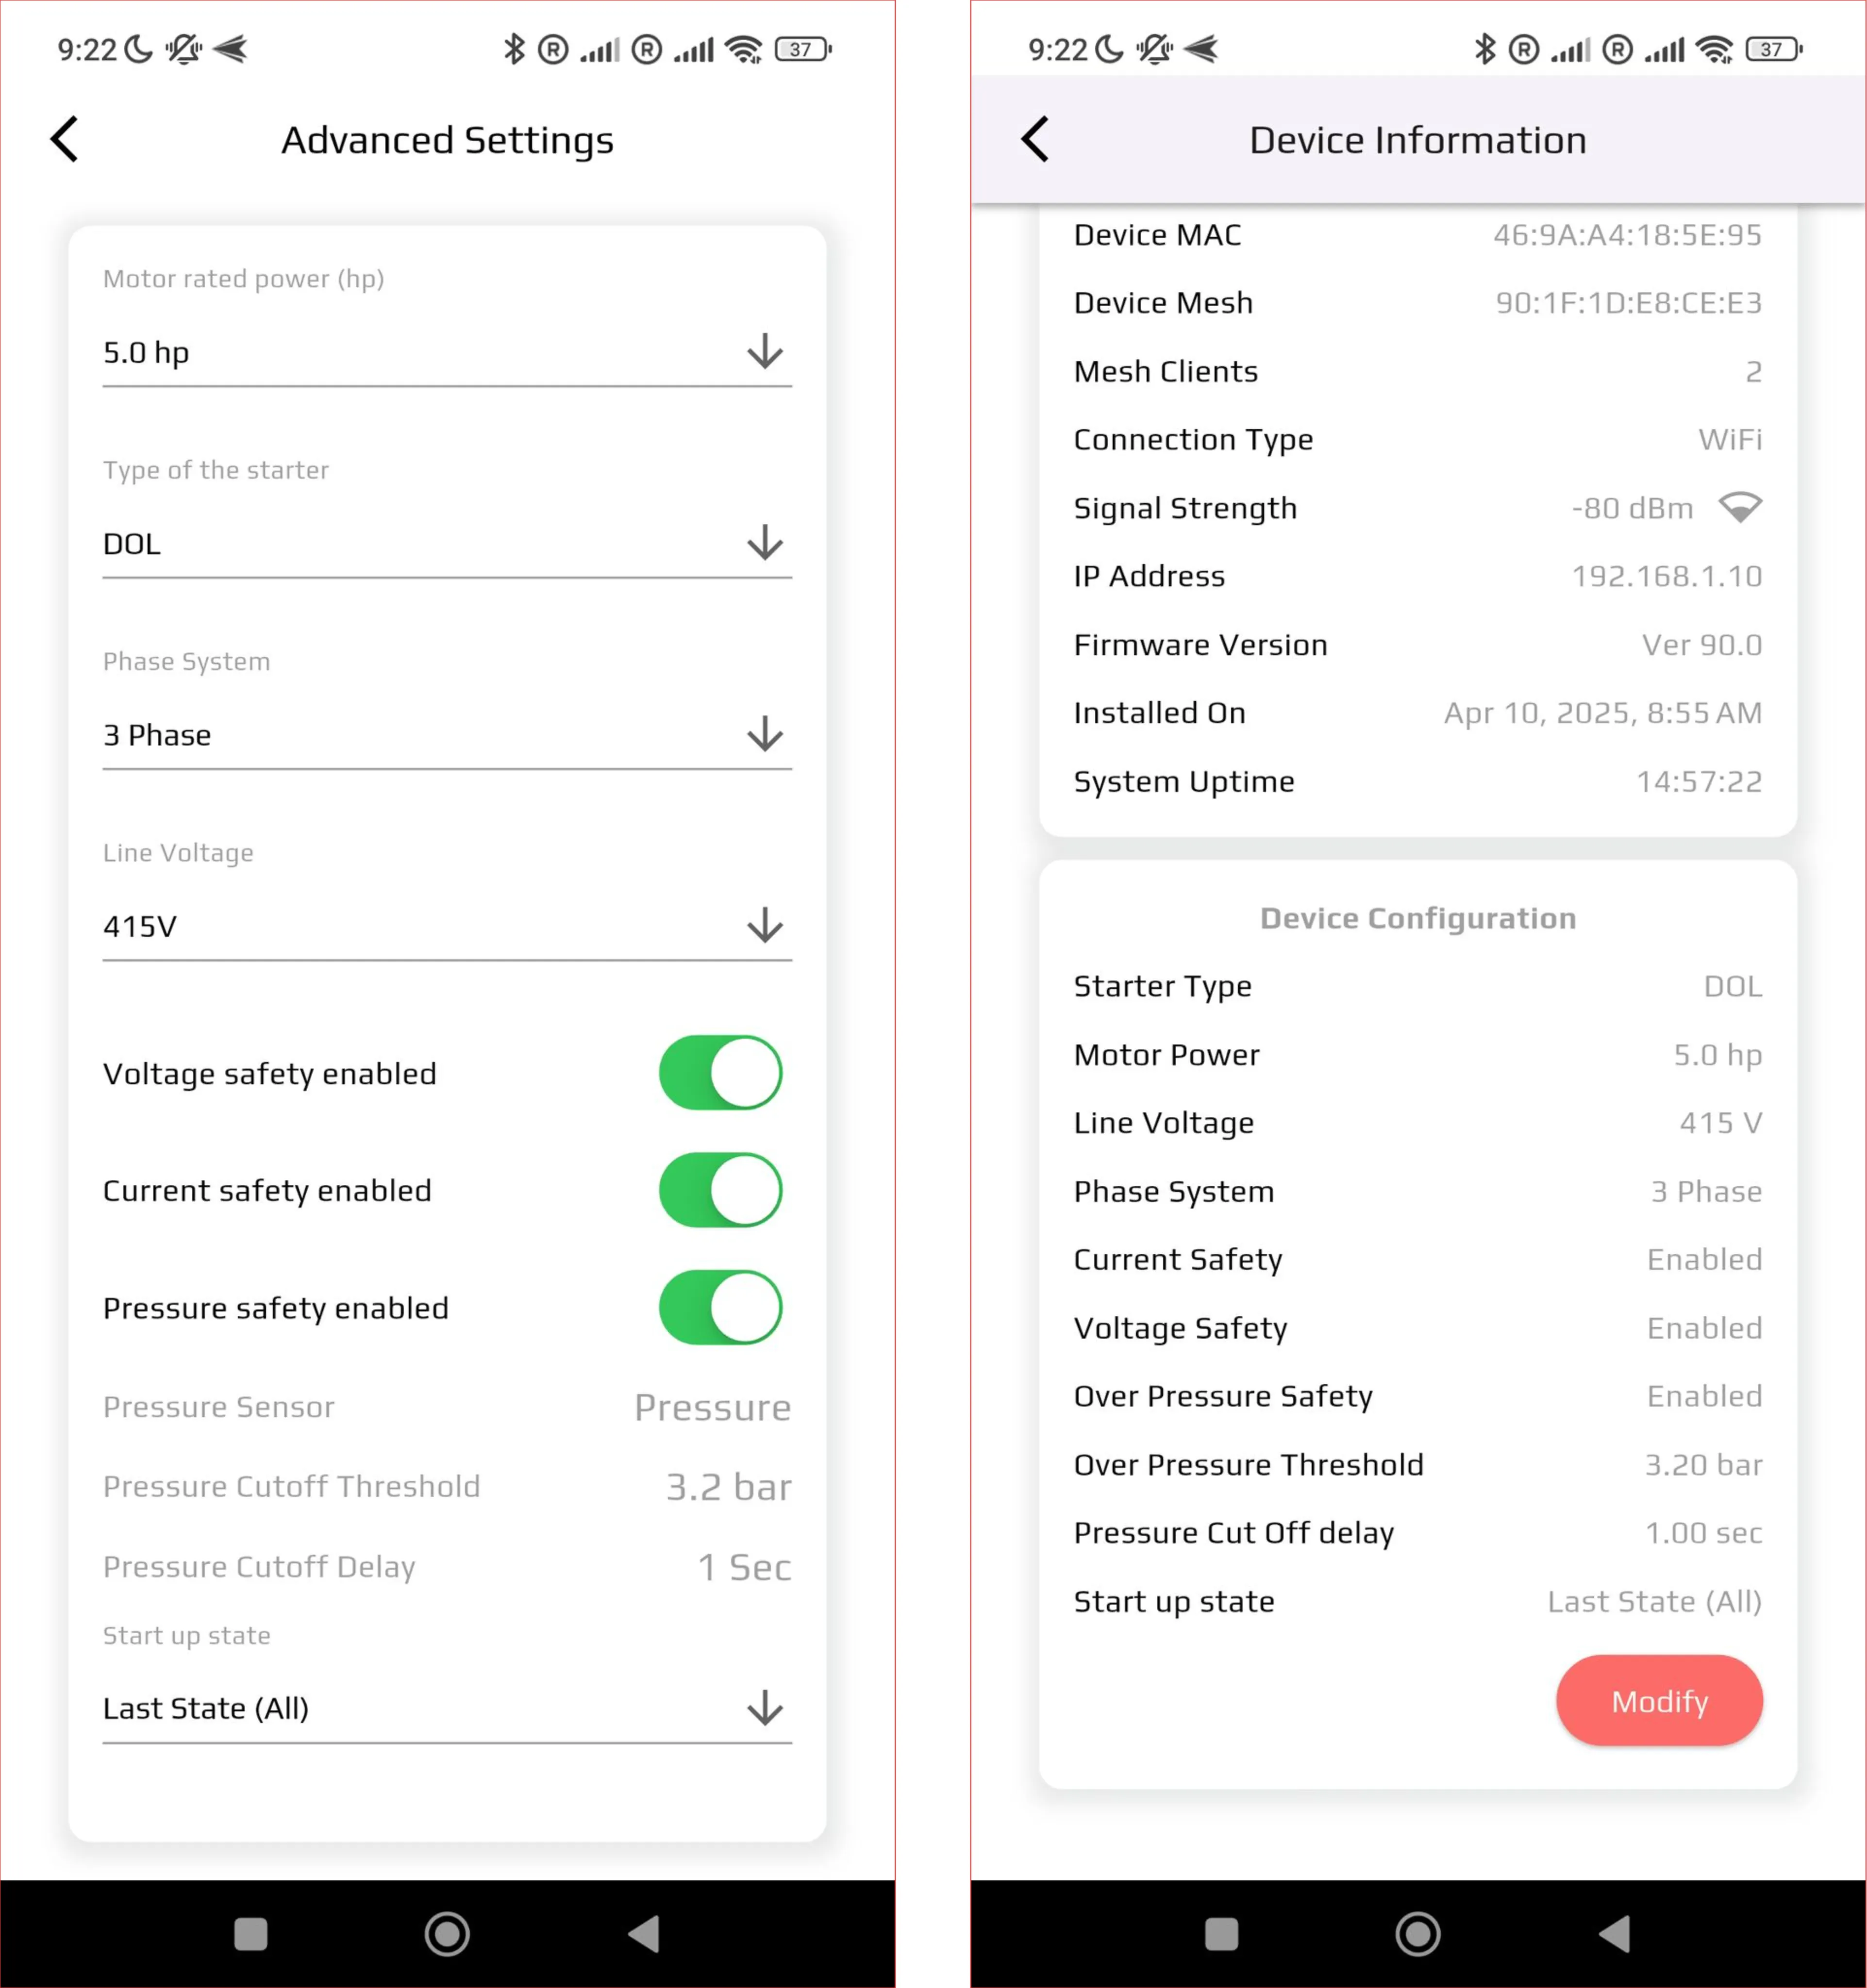The height and width of the screenshot is (1988, 1867).
Task: Expand Start up state dropdown
Action: pyautogui.click(x=447, y=1708)
